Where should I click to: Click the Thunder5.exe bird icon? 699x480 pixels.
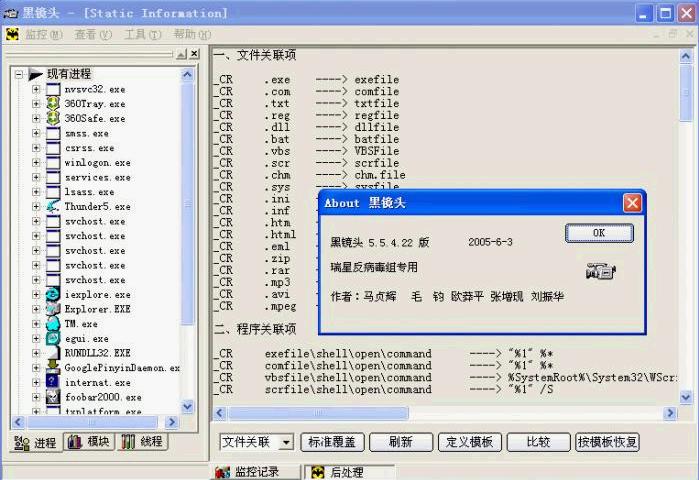pyautogui.click(x=53, y=206)
